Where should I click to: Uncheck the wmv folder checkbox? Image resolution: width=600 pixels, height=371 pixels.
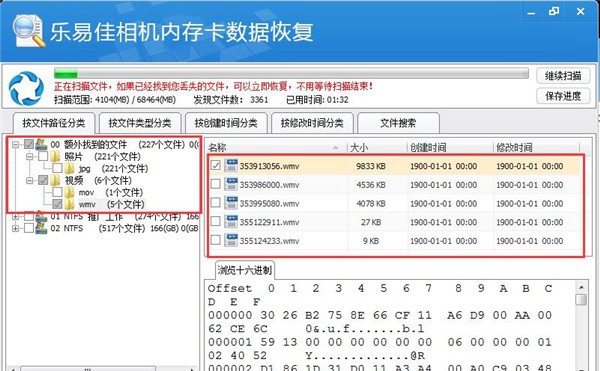[x=57, y=204]
